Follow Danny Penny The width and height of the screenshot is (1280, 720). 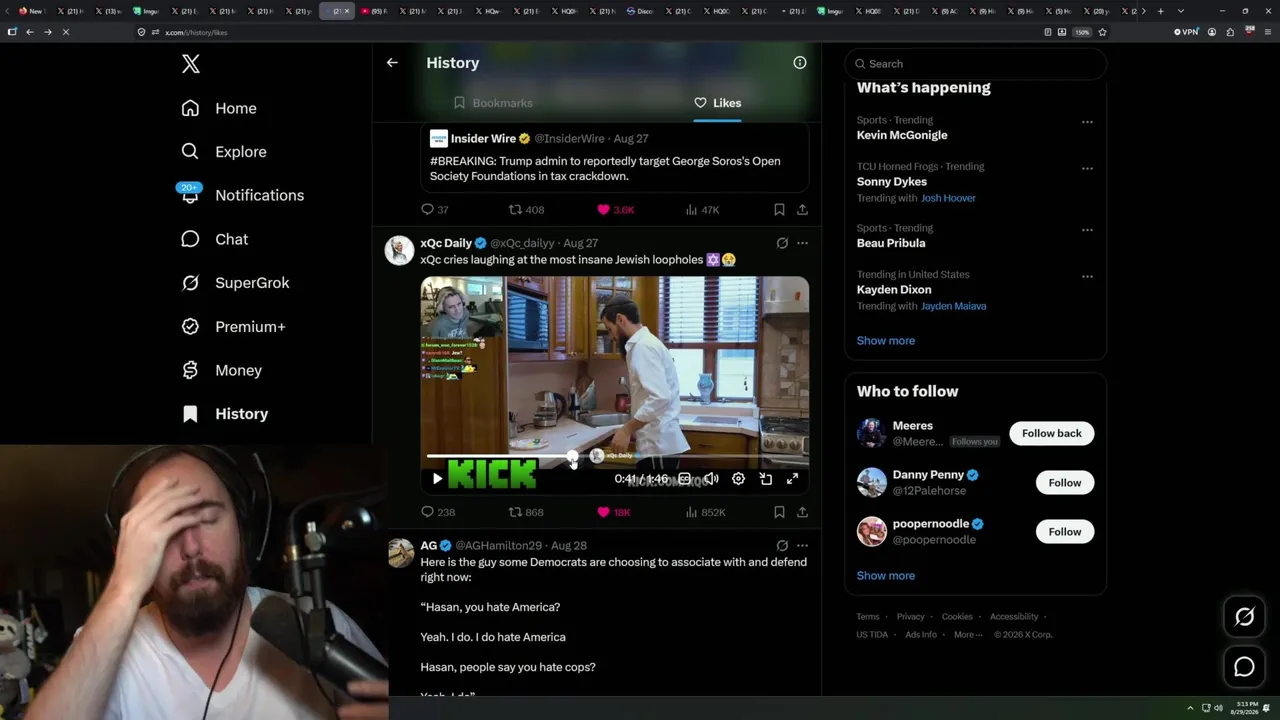coord(1064,483)
